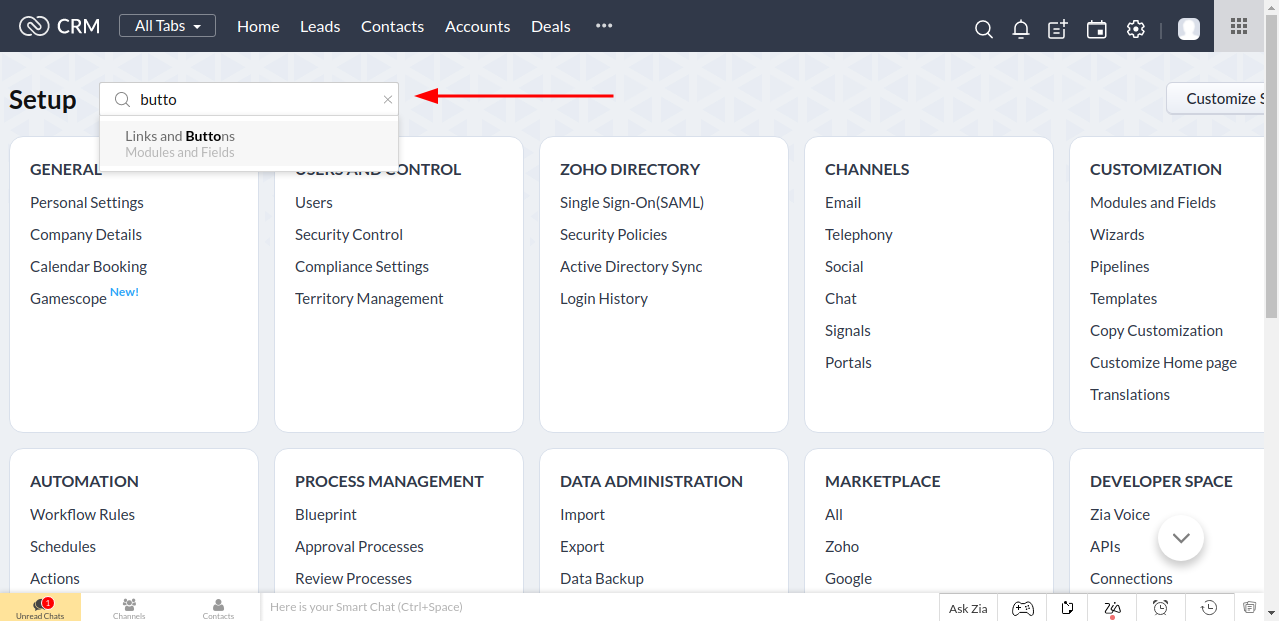Viewport: 1279px width, 621px height.
Task: Open recent items history icon
Action: tap(1209, 607)
